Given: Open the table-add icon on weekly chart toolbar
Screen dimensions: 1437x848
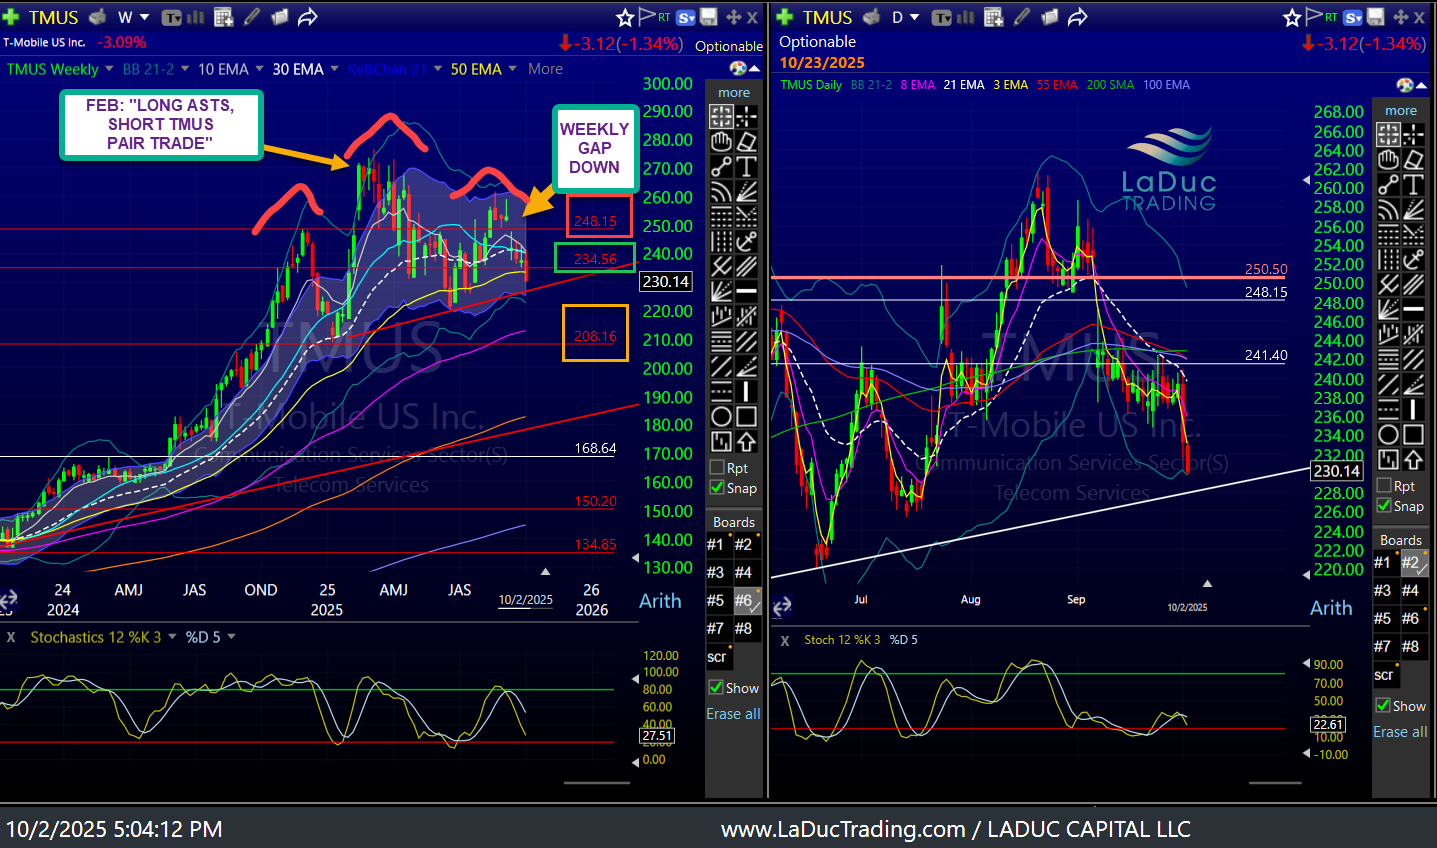Looking at the screenshot, I should pyautogui.click(x=224, y=17).
